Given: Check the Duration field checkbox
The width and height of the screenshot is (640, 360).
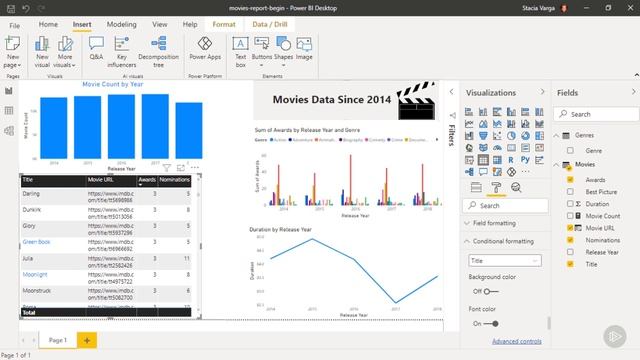Looking at the screenshot, I should tap(570, 204).
